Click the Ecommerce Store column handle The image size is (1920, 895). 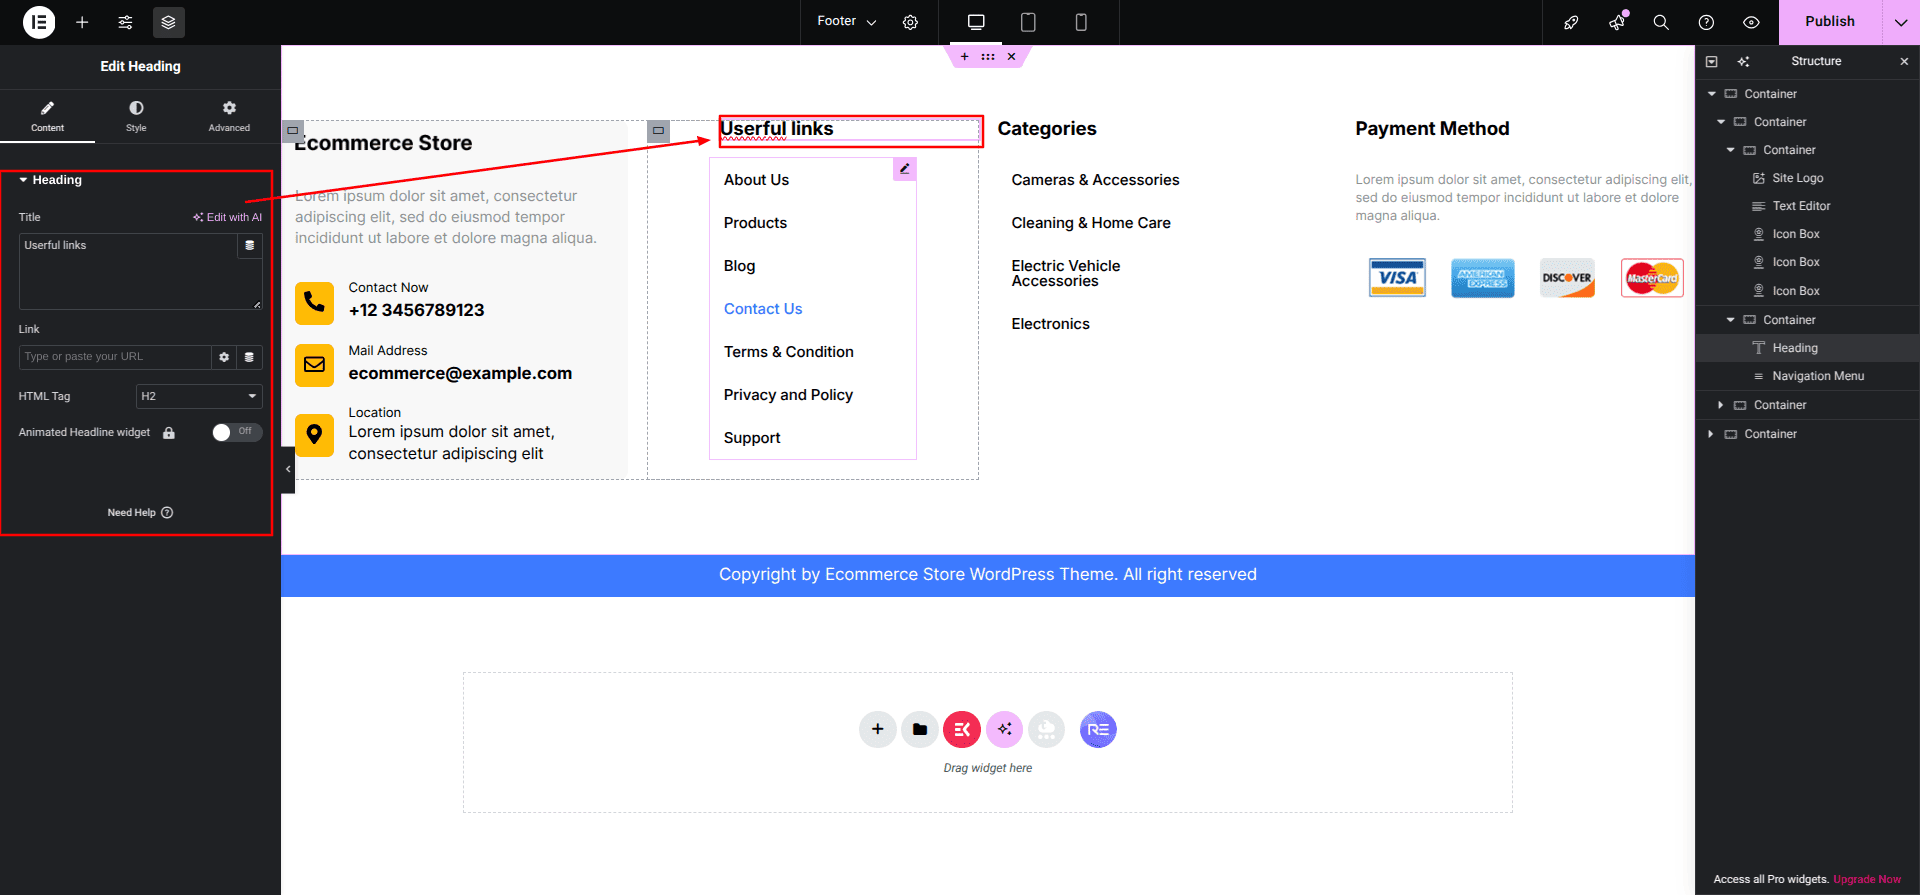[293, 130]
